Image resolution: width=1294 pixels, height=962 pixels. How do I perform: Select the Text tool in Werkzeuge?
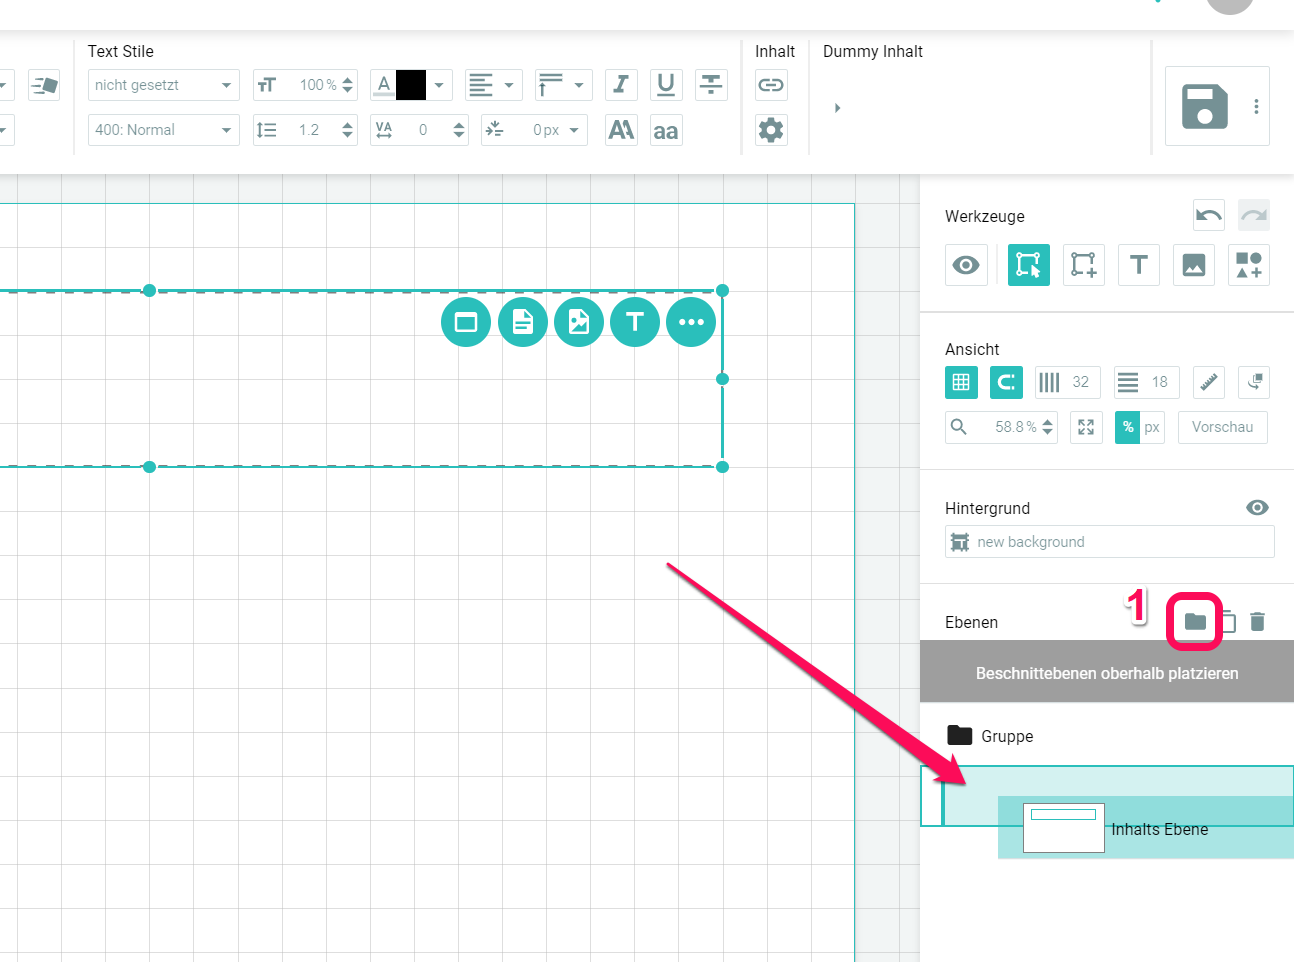pos(1139,265)
